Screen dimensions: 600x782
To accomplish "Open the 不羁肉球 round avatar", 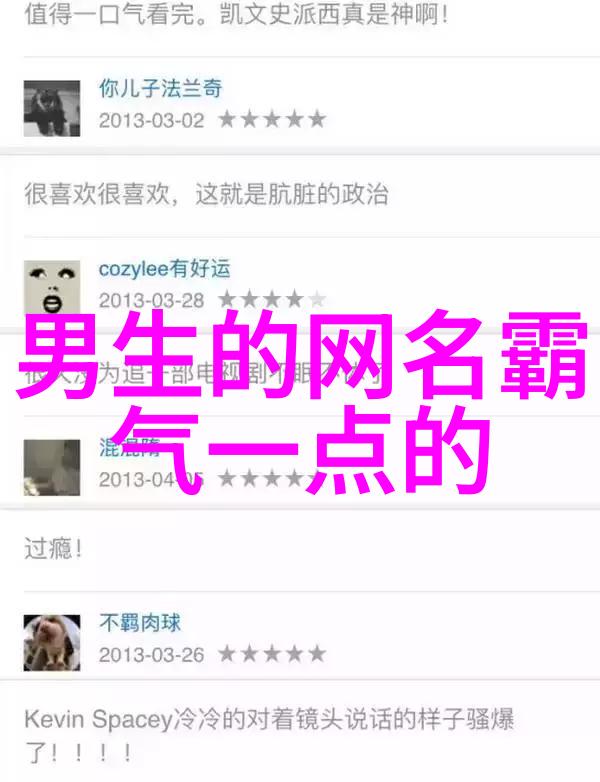I will (52, 643).
